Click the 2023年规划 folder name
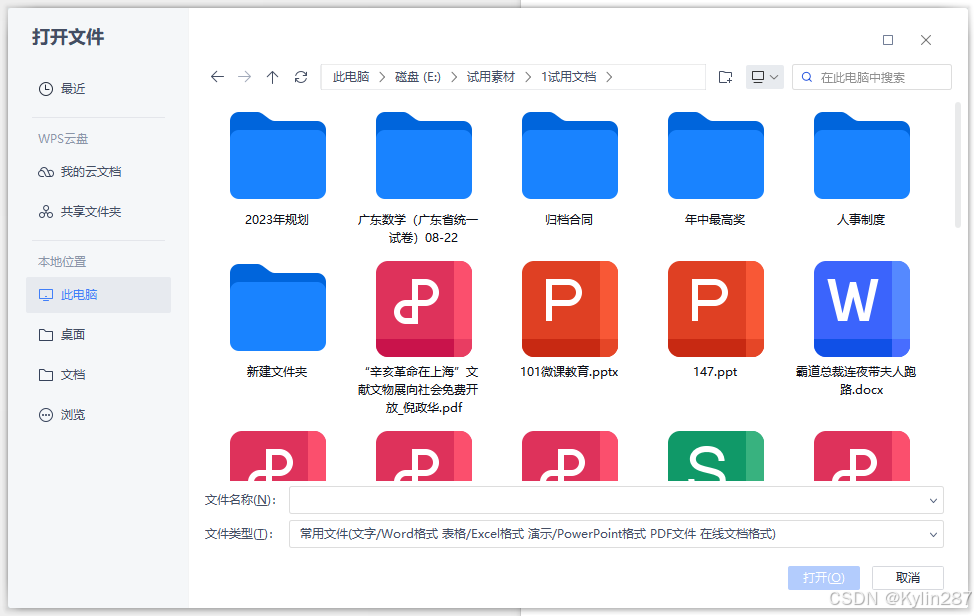Screen dimensions: 976x616 point(277,220)
